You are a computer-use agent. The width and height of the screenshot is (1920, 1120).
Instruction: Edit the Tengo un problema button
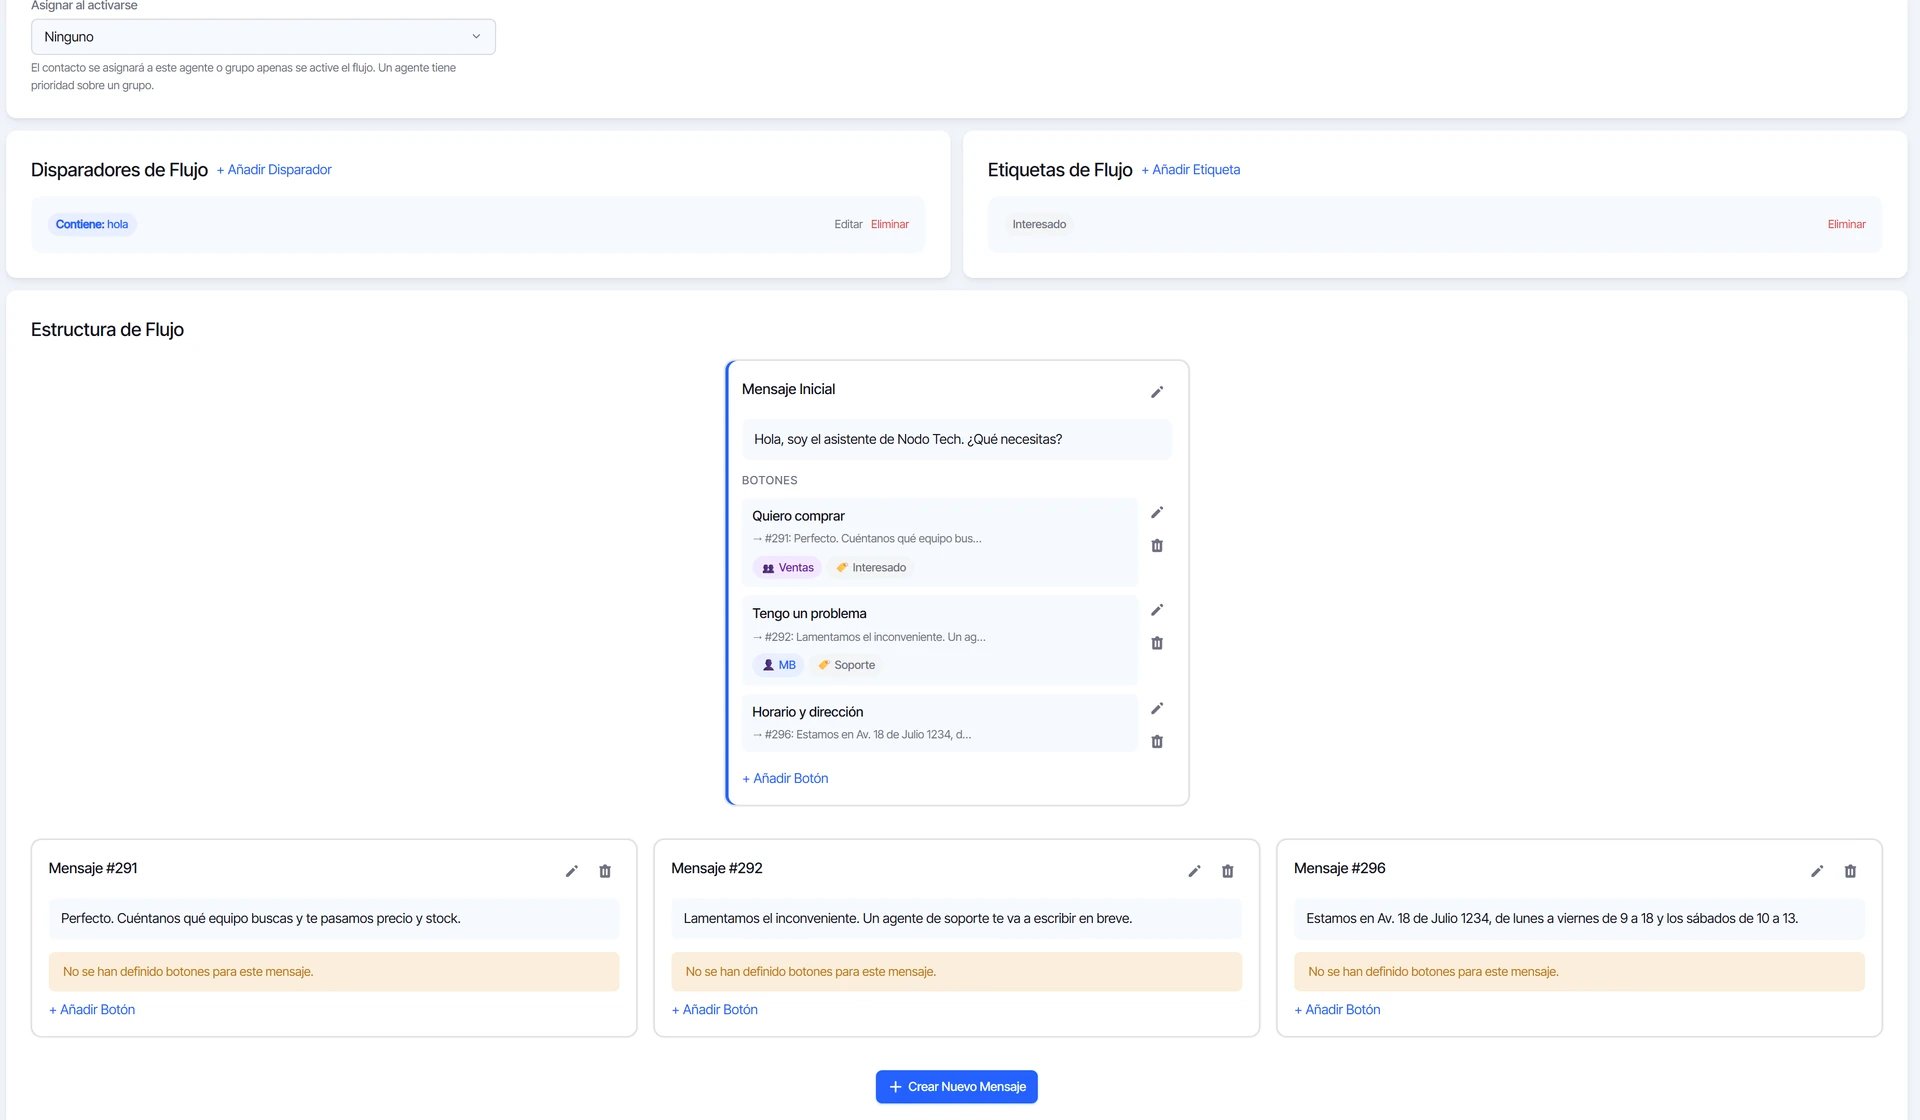[x=1157, y=610]
